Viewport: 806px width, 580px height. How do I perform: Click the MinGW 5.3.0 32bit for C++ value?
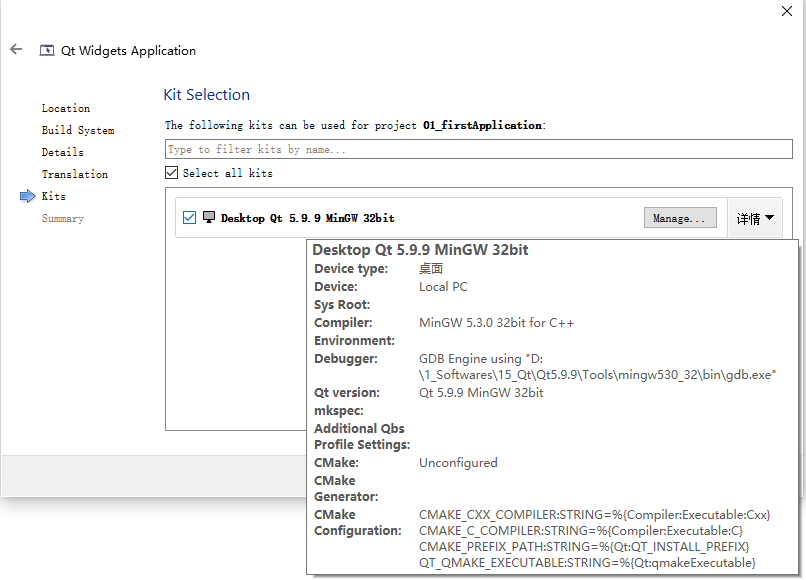(x=497, y=323)
